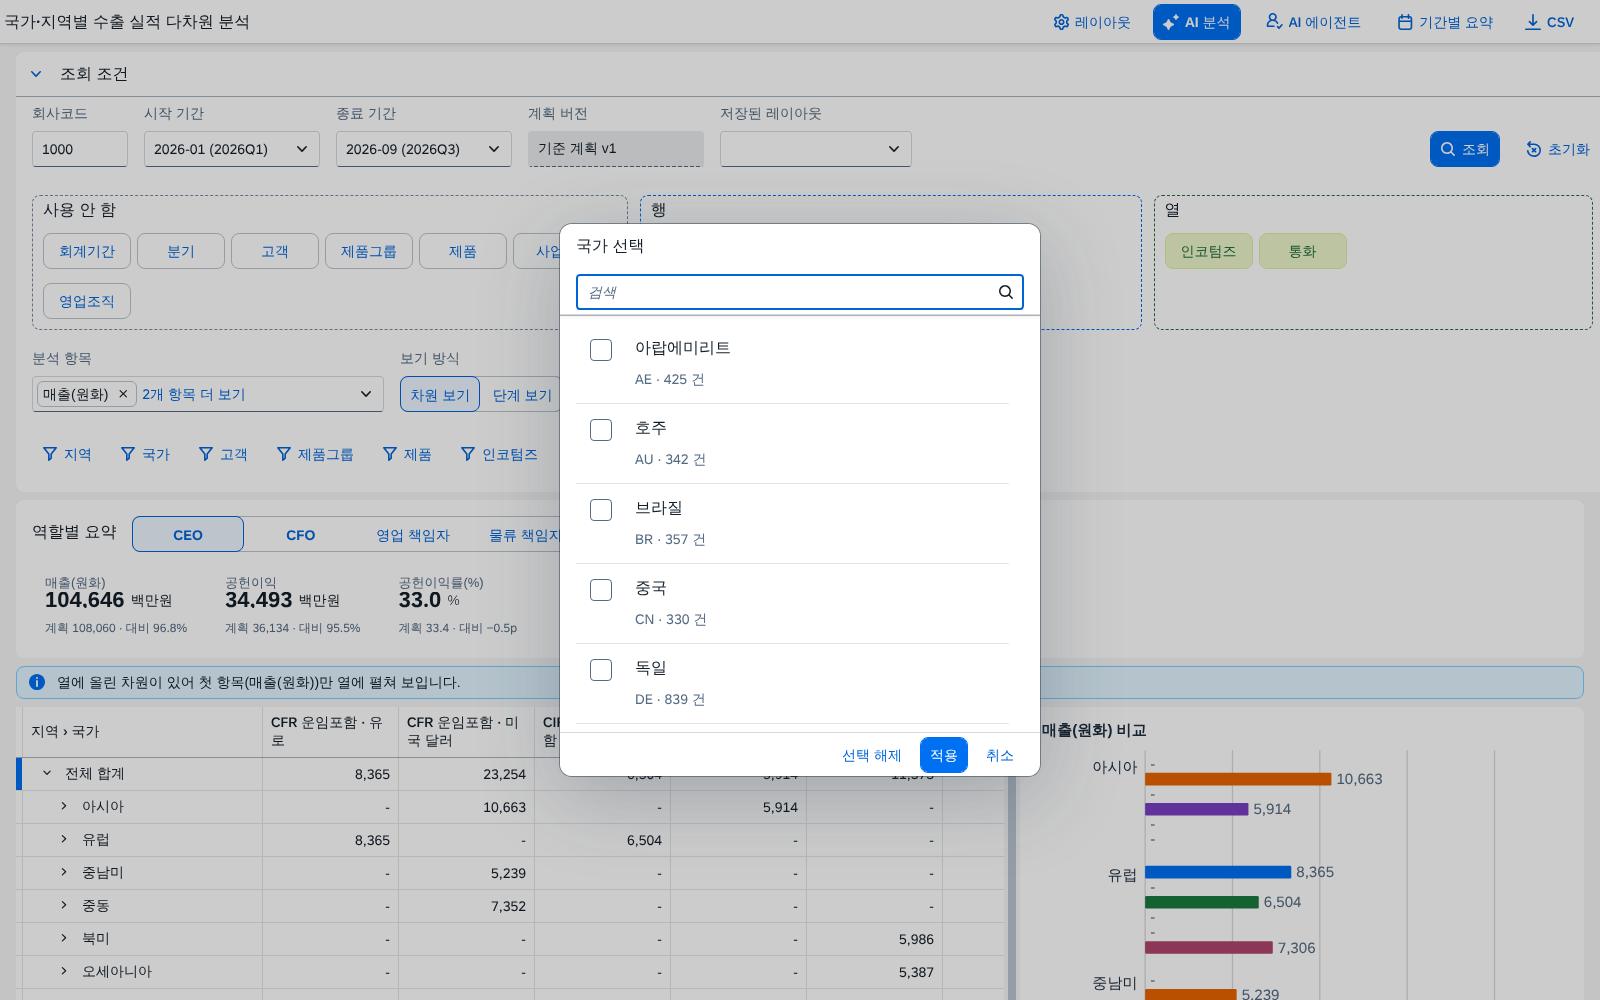Click the blue 유럽 bar showing 8,365
The width and height of the screenshot is (1600, 1000).
[1218, 872]
